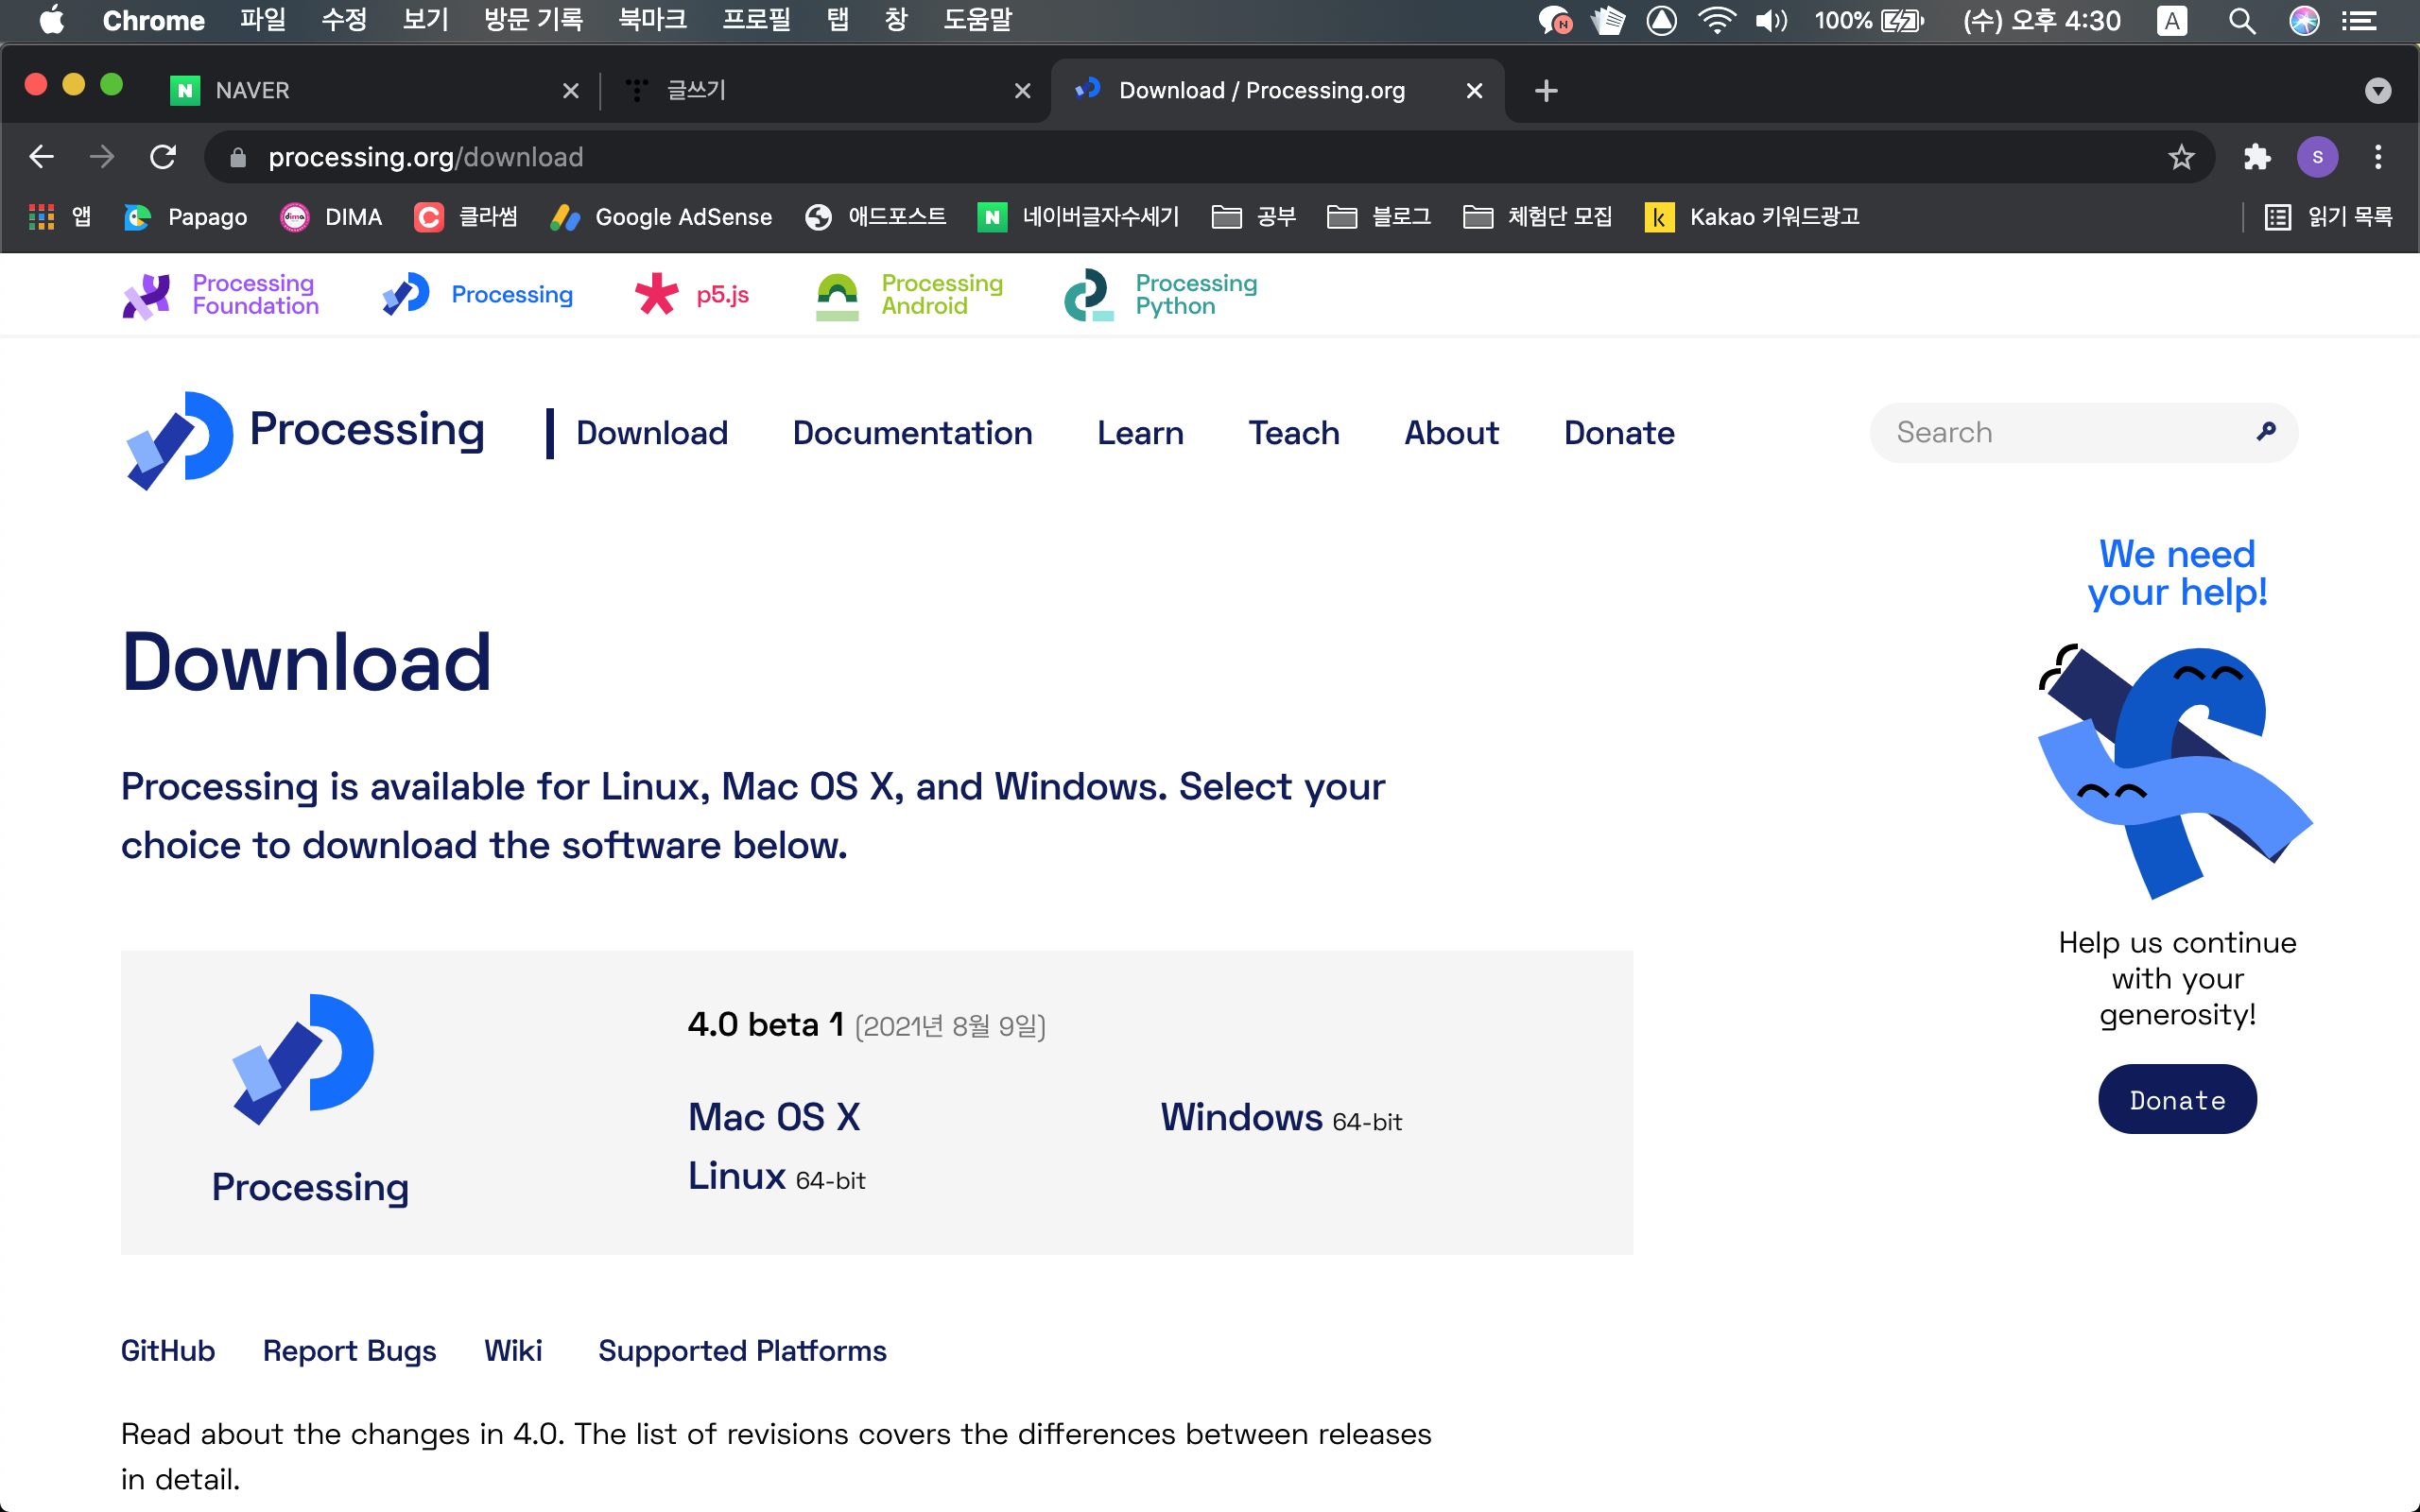Click into the Search input field

[x=2060, y=432]
